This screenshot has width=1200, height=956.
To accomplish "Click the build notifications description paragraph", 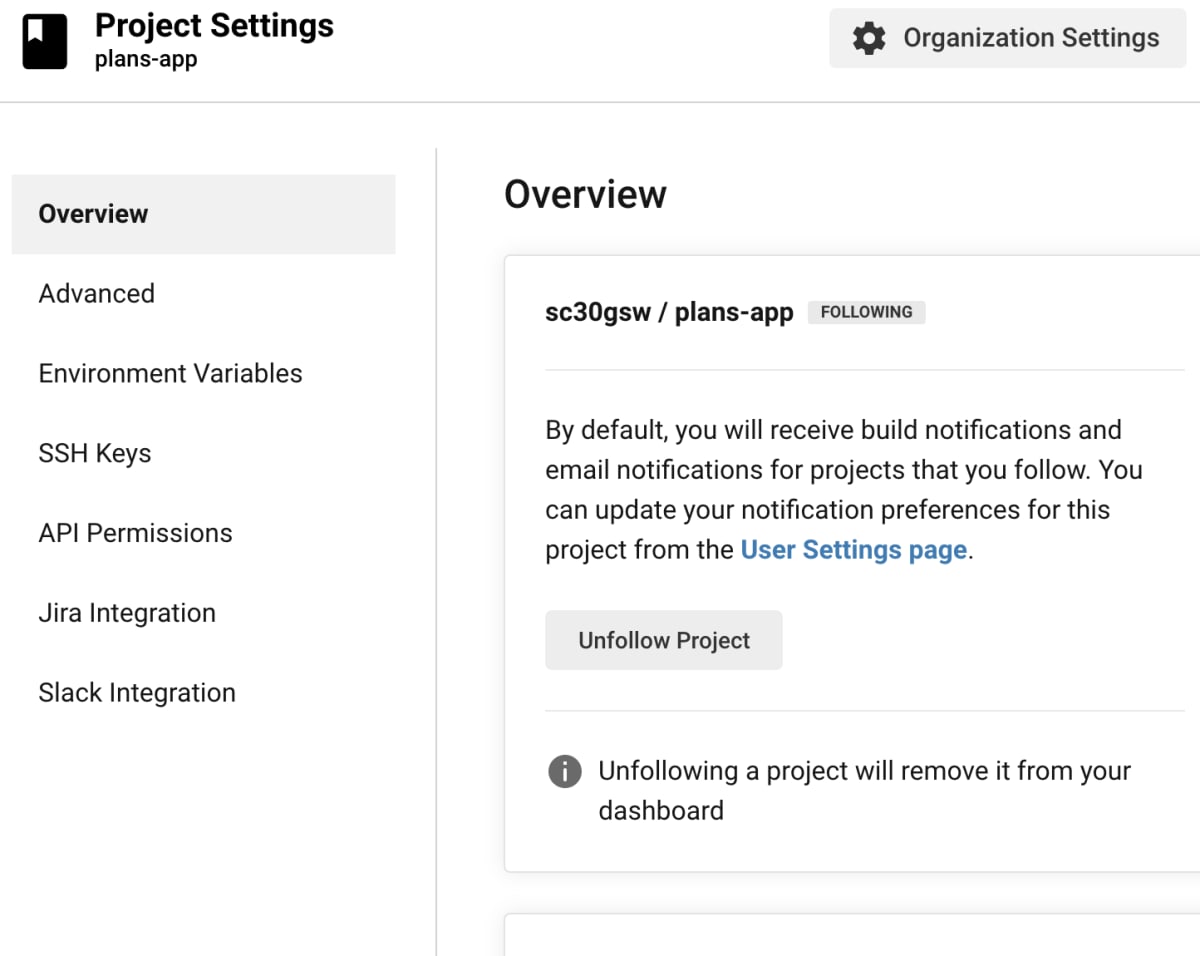I will tap(843, 490).
